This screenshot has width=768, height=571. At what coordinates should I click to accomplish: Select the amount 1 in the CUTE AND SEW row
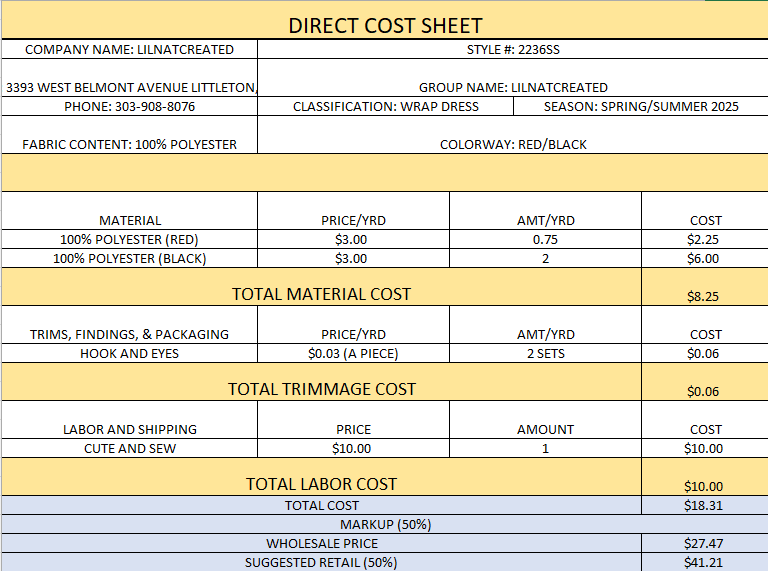tap(545, 448)
